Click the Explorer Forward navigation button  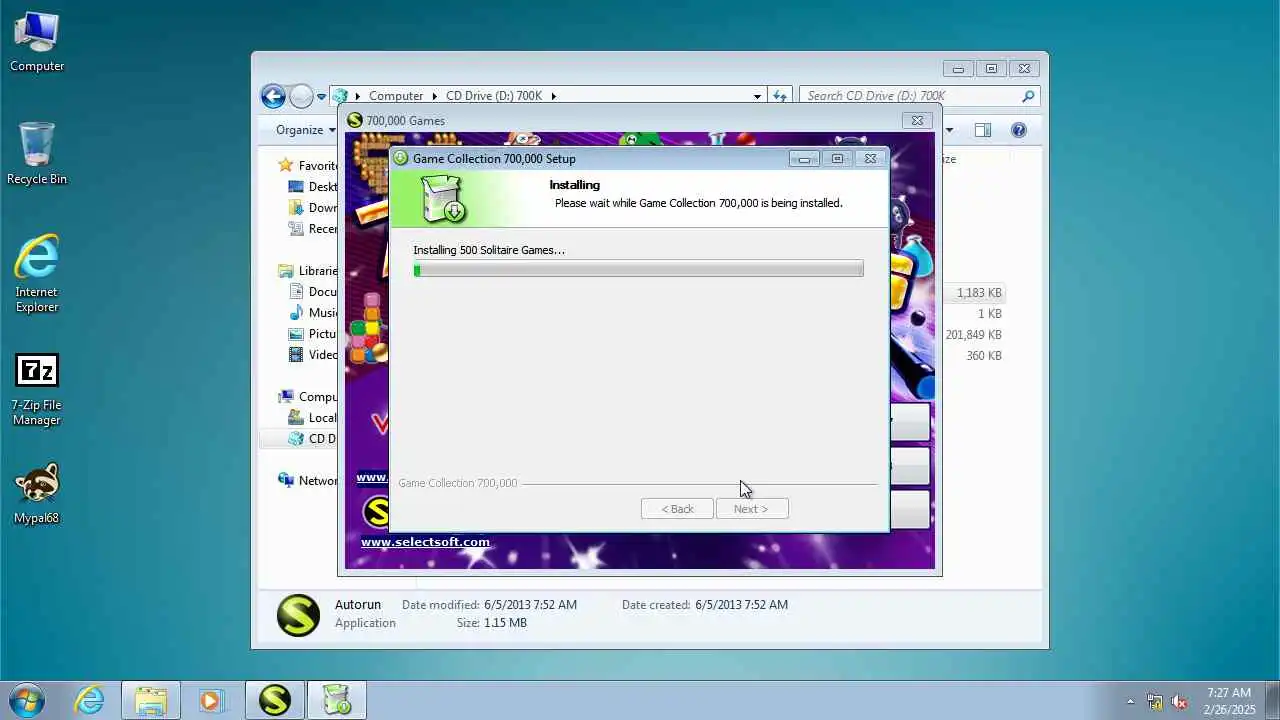[301, 96]
